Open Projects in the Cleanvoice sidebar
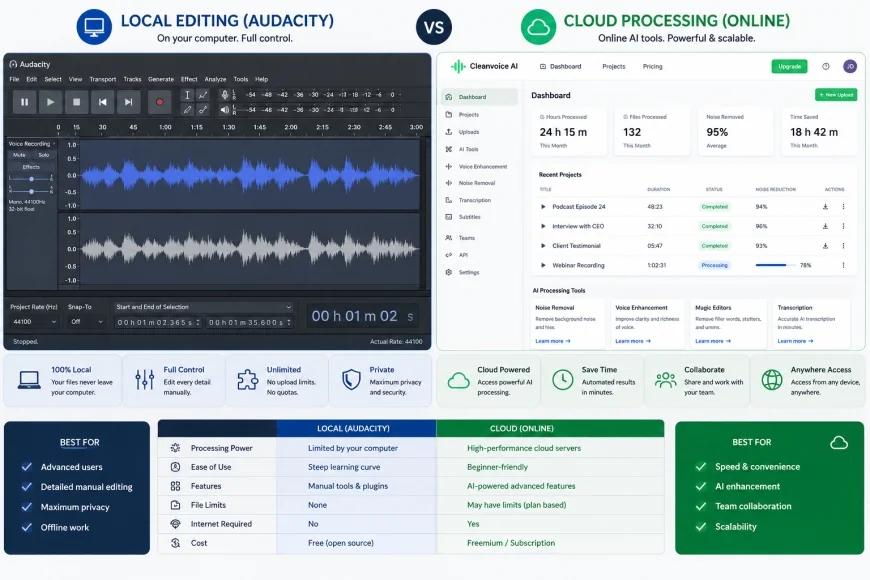This screenshot has width=870, height=580. click(480, 114)
